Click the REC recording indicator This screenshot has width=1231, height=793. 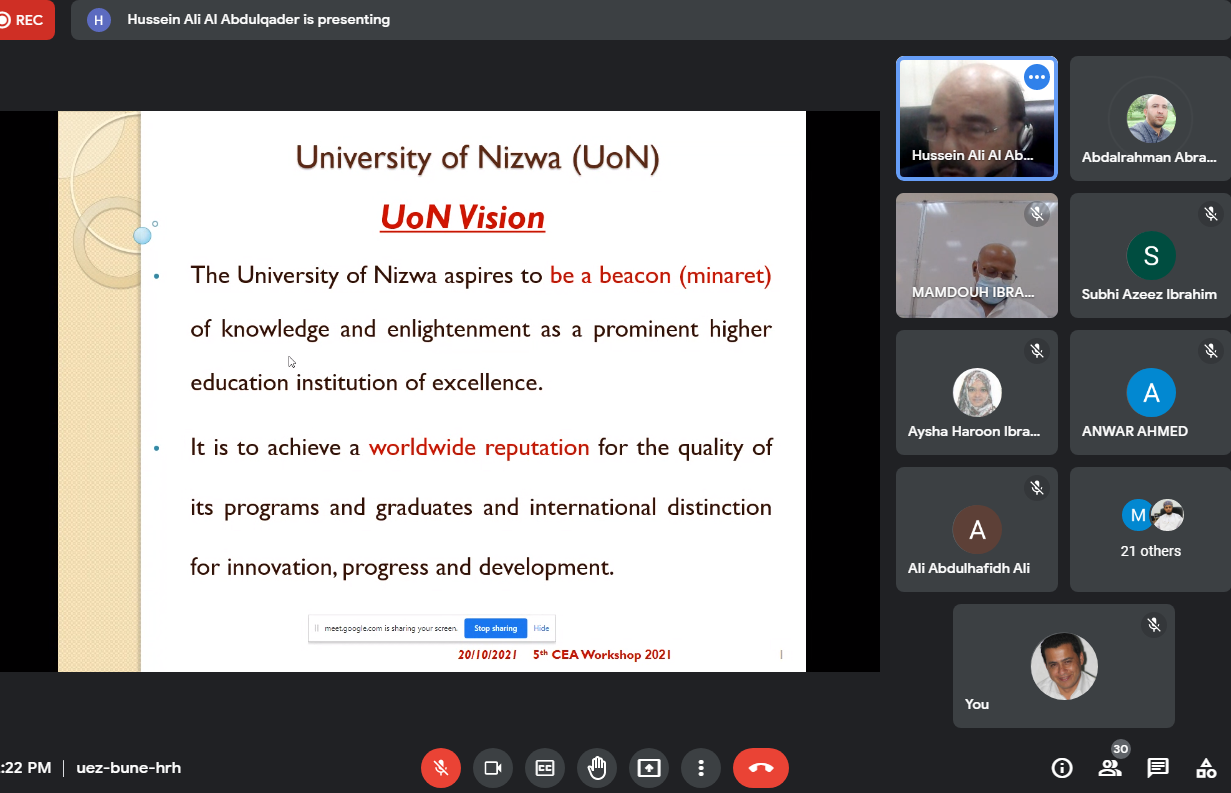point(21,20)
